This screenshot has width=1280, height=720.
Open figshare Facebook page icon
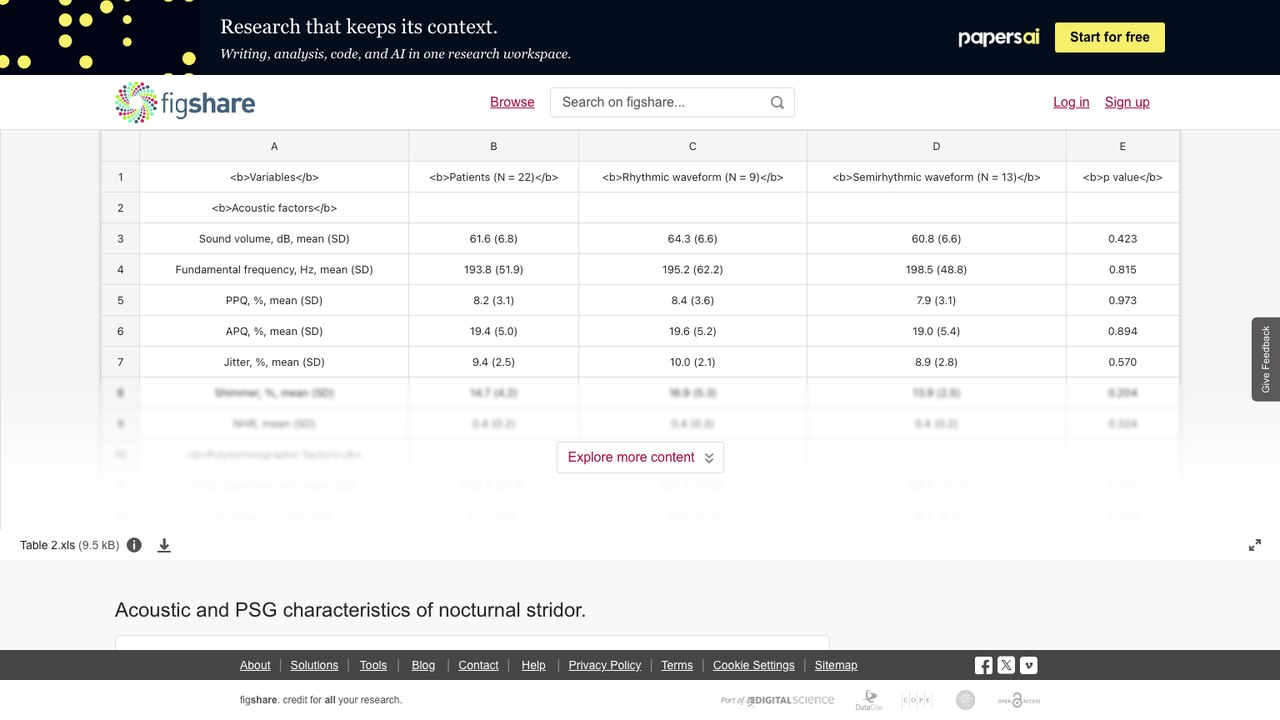click(x=984, y=665)
